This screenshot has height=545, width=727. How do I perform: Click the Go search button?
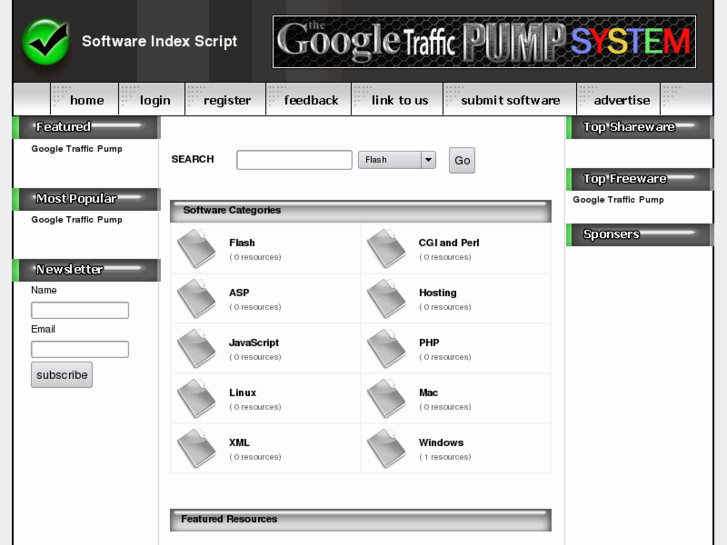(x=462, y=160)
